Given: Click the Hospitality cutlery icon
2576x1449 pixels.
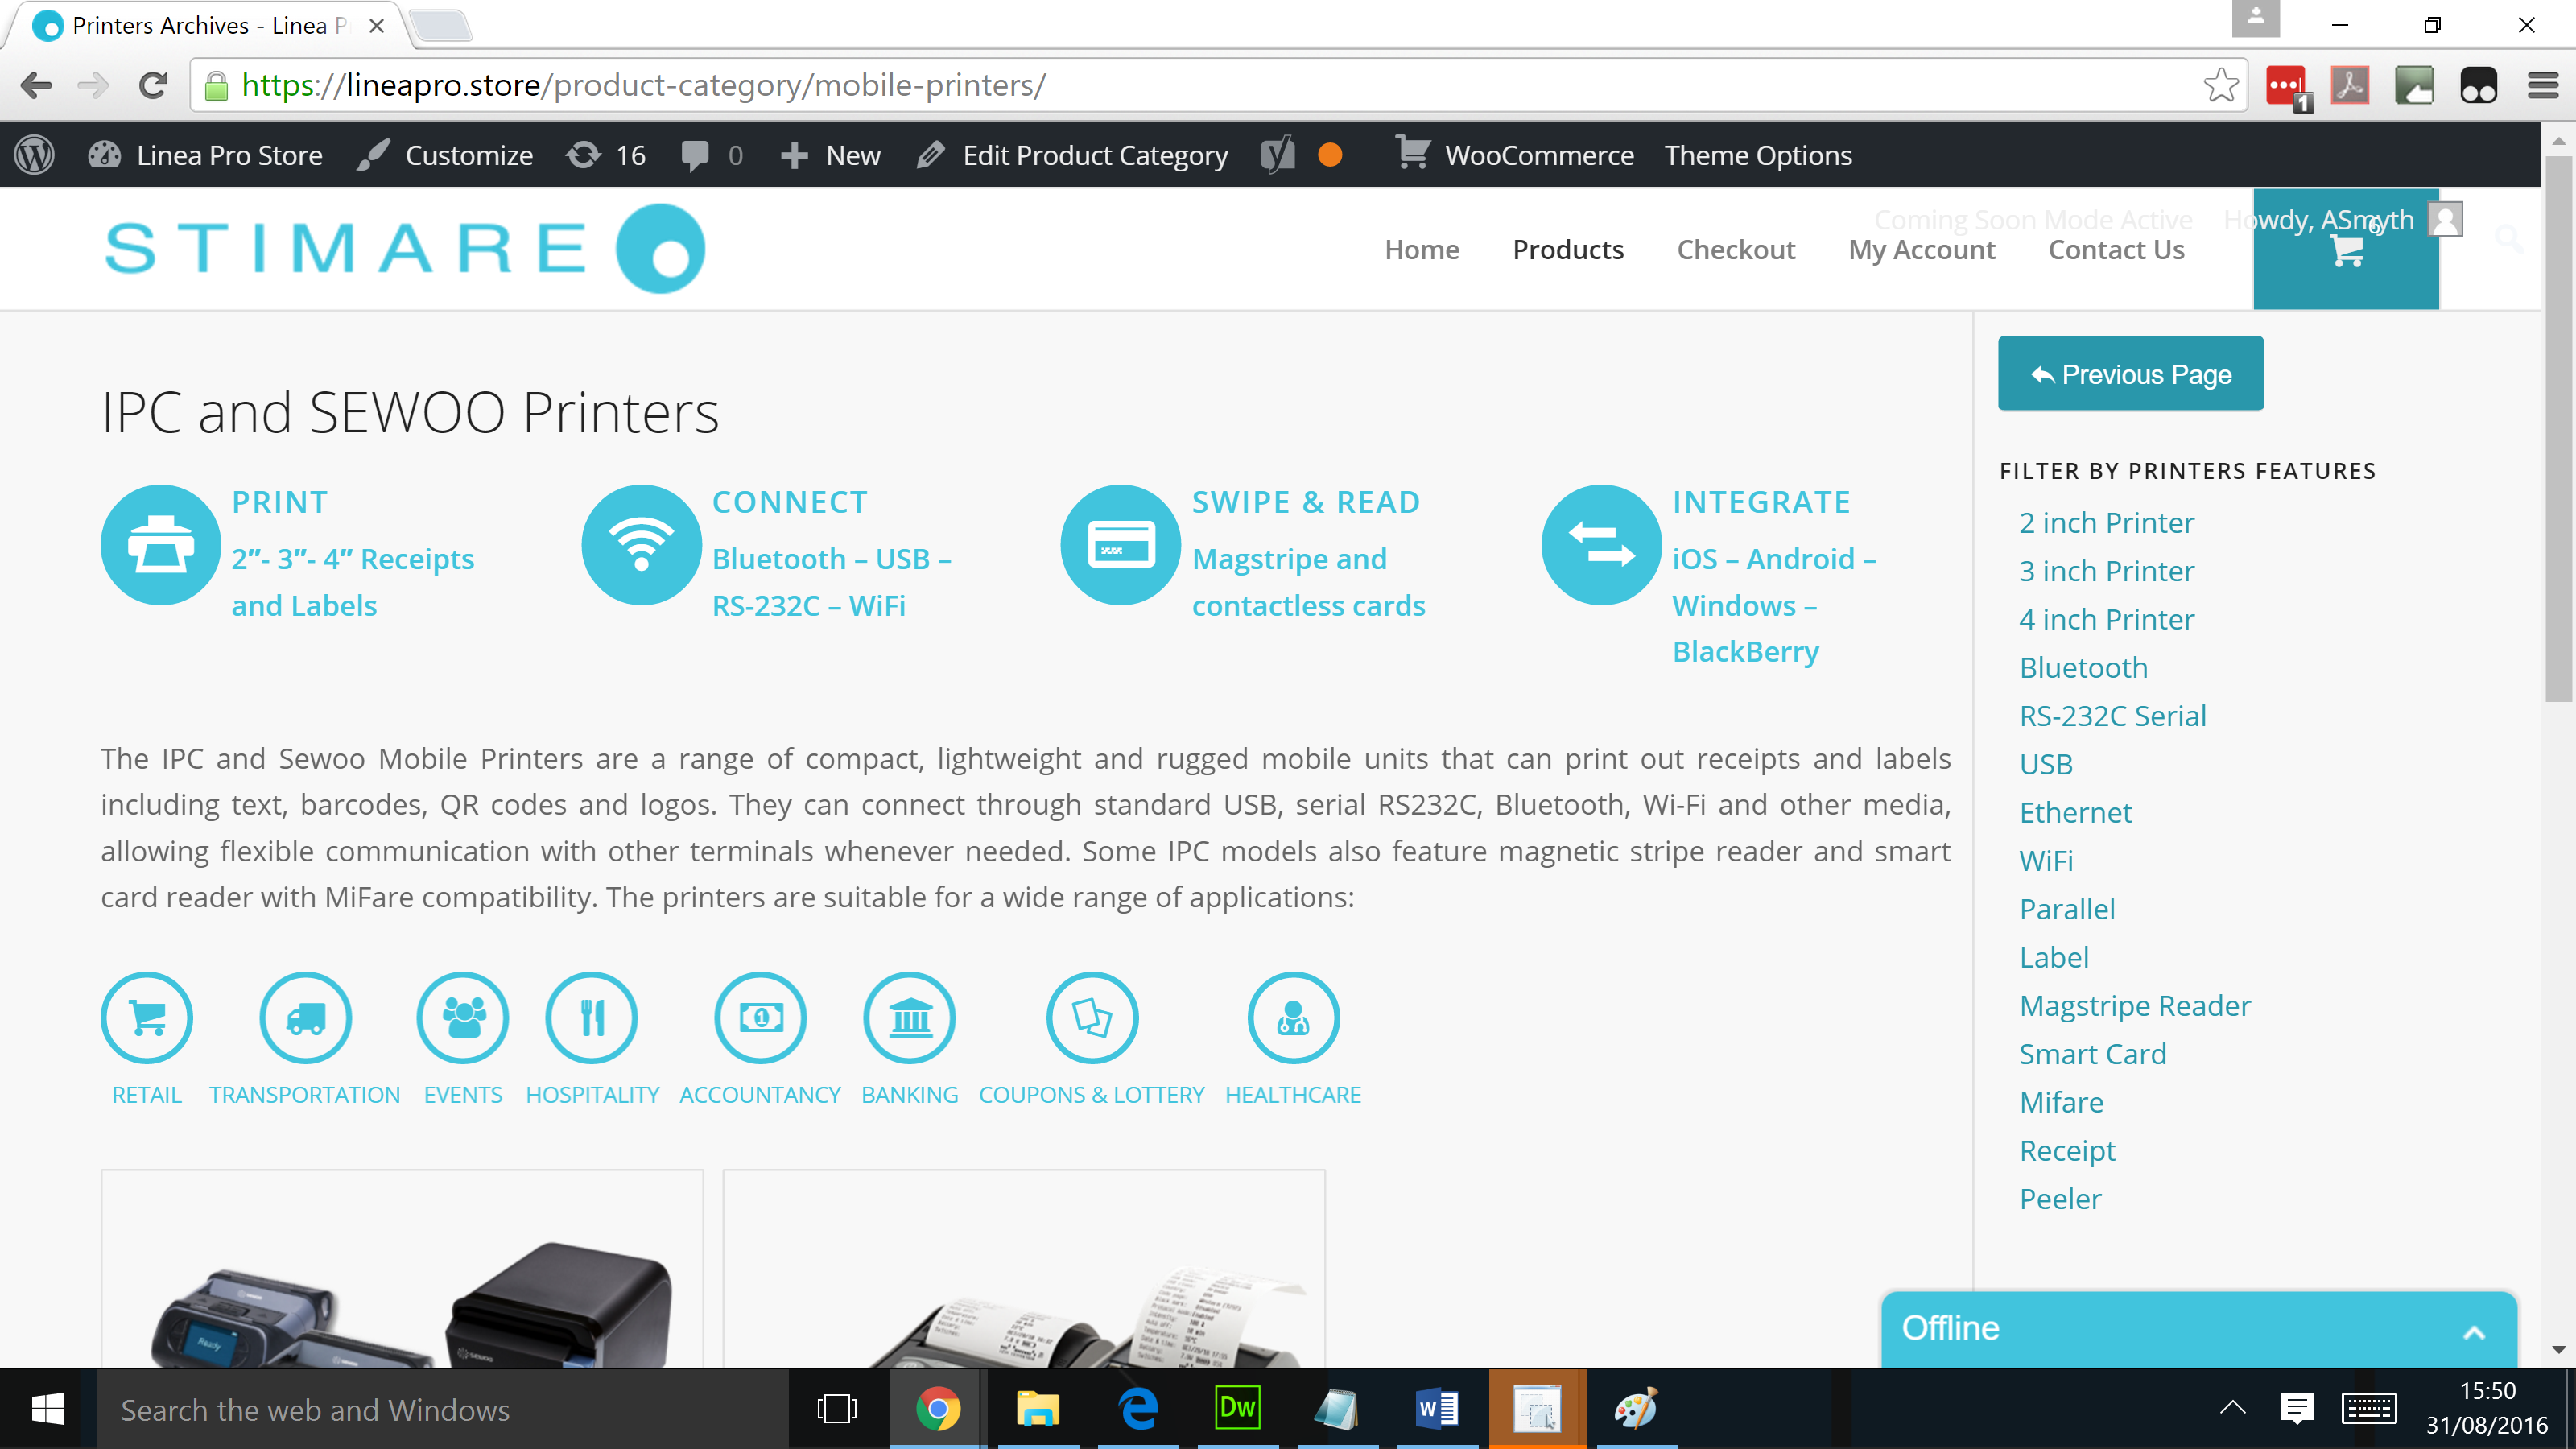Looking at the screenshot, I should coord(592,1018).
